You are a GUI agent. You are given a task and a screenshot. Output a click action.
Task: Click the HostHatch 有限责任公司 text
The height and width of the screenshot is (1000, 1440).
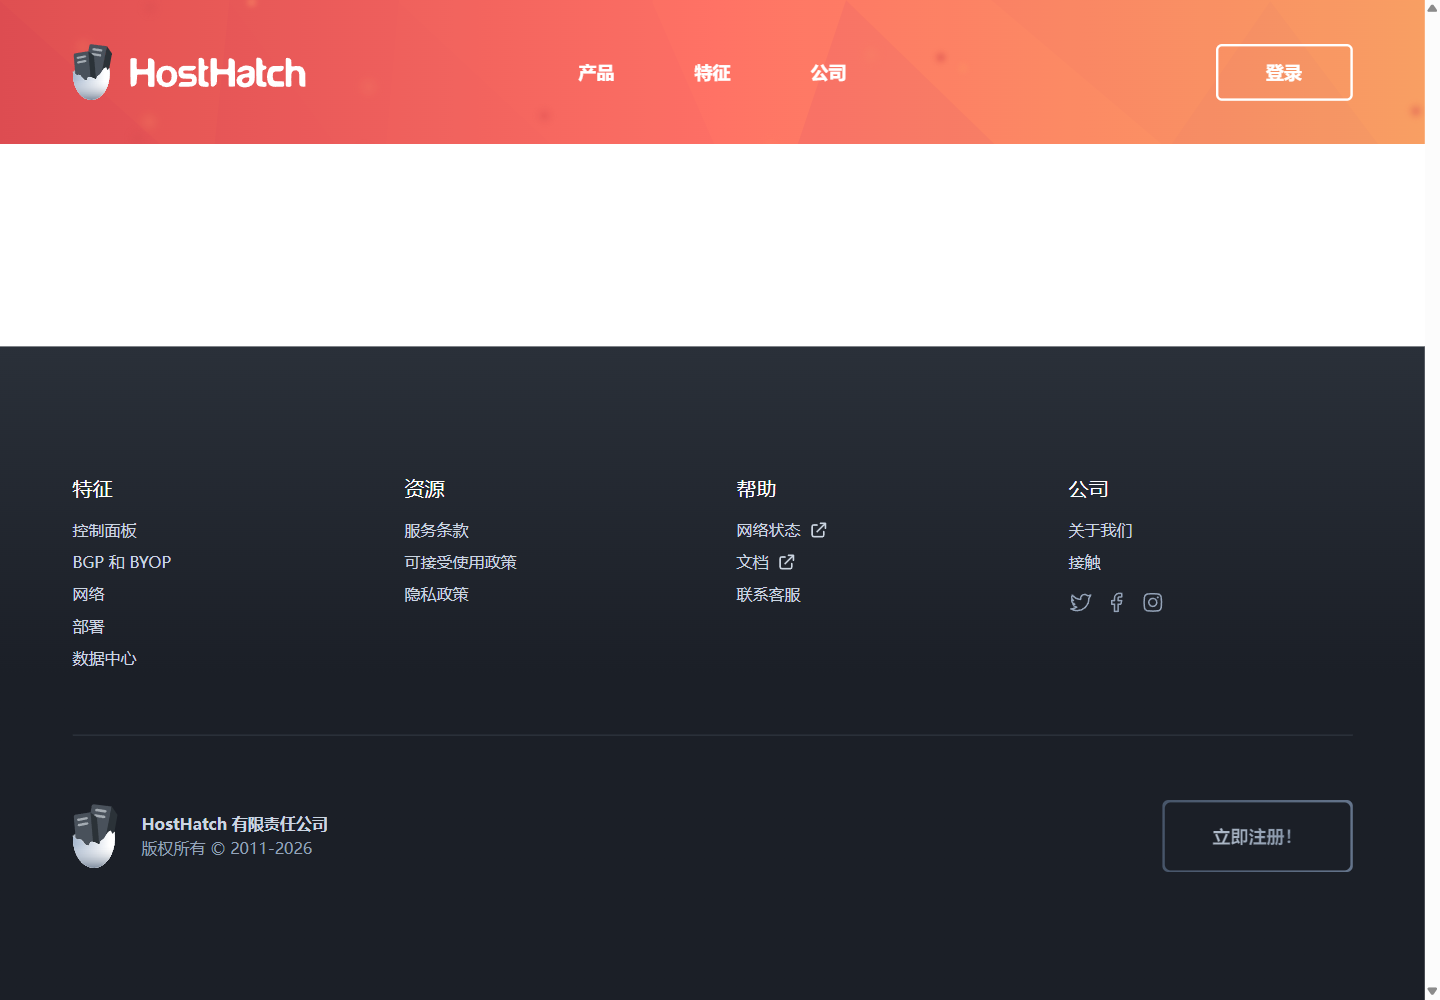pyautogui.click(x=235, y=824)
